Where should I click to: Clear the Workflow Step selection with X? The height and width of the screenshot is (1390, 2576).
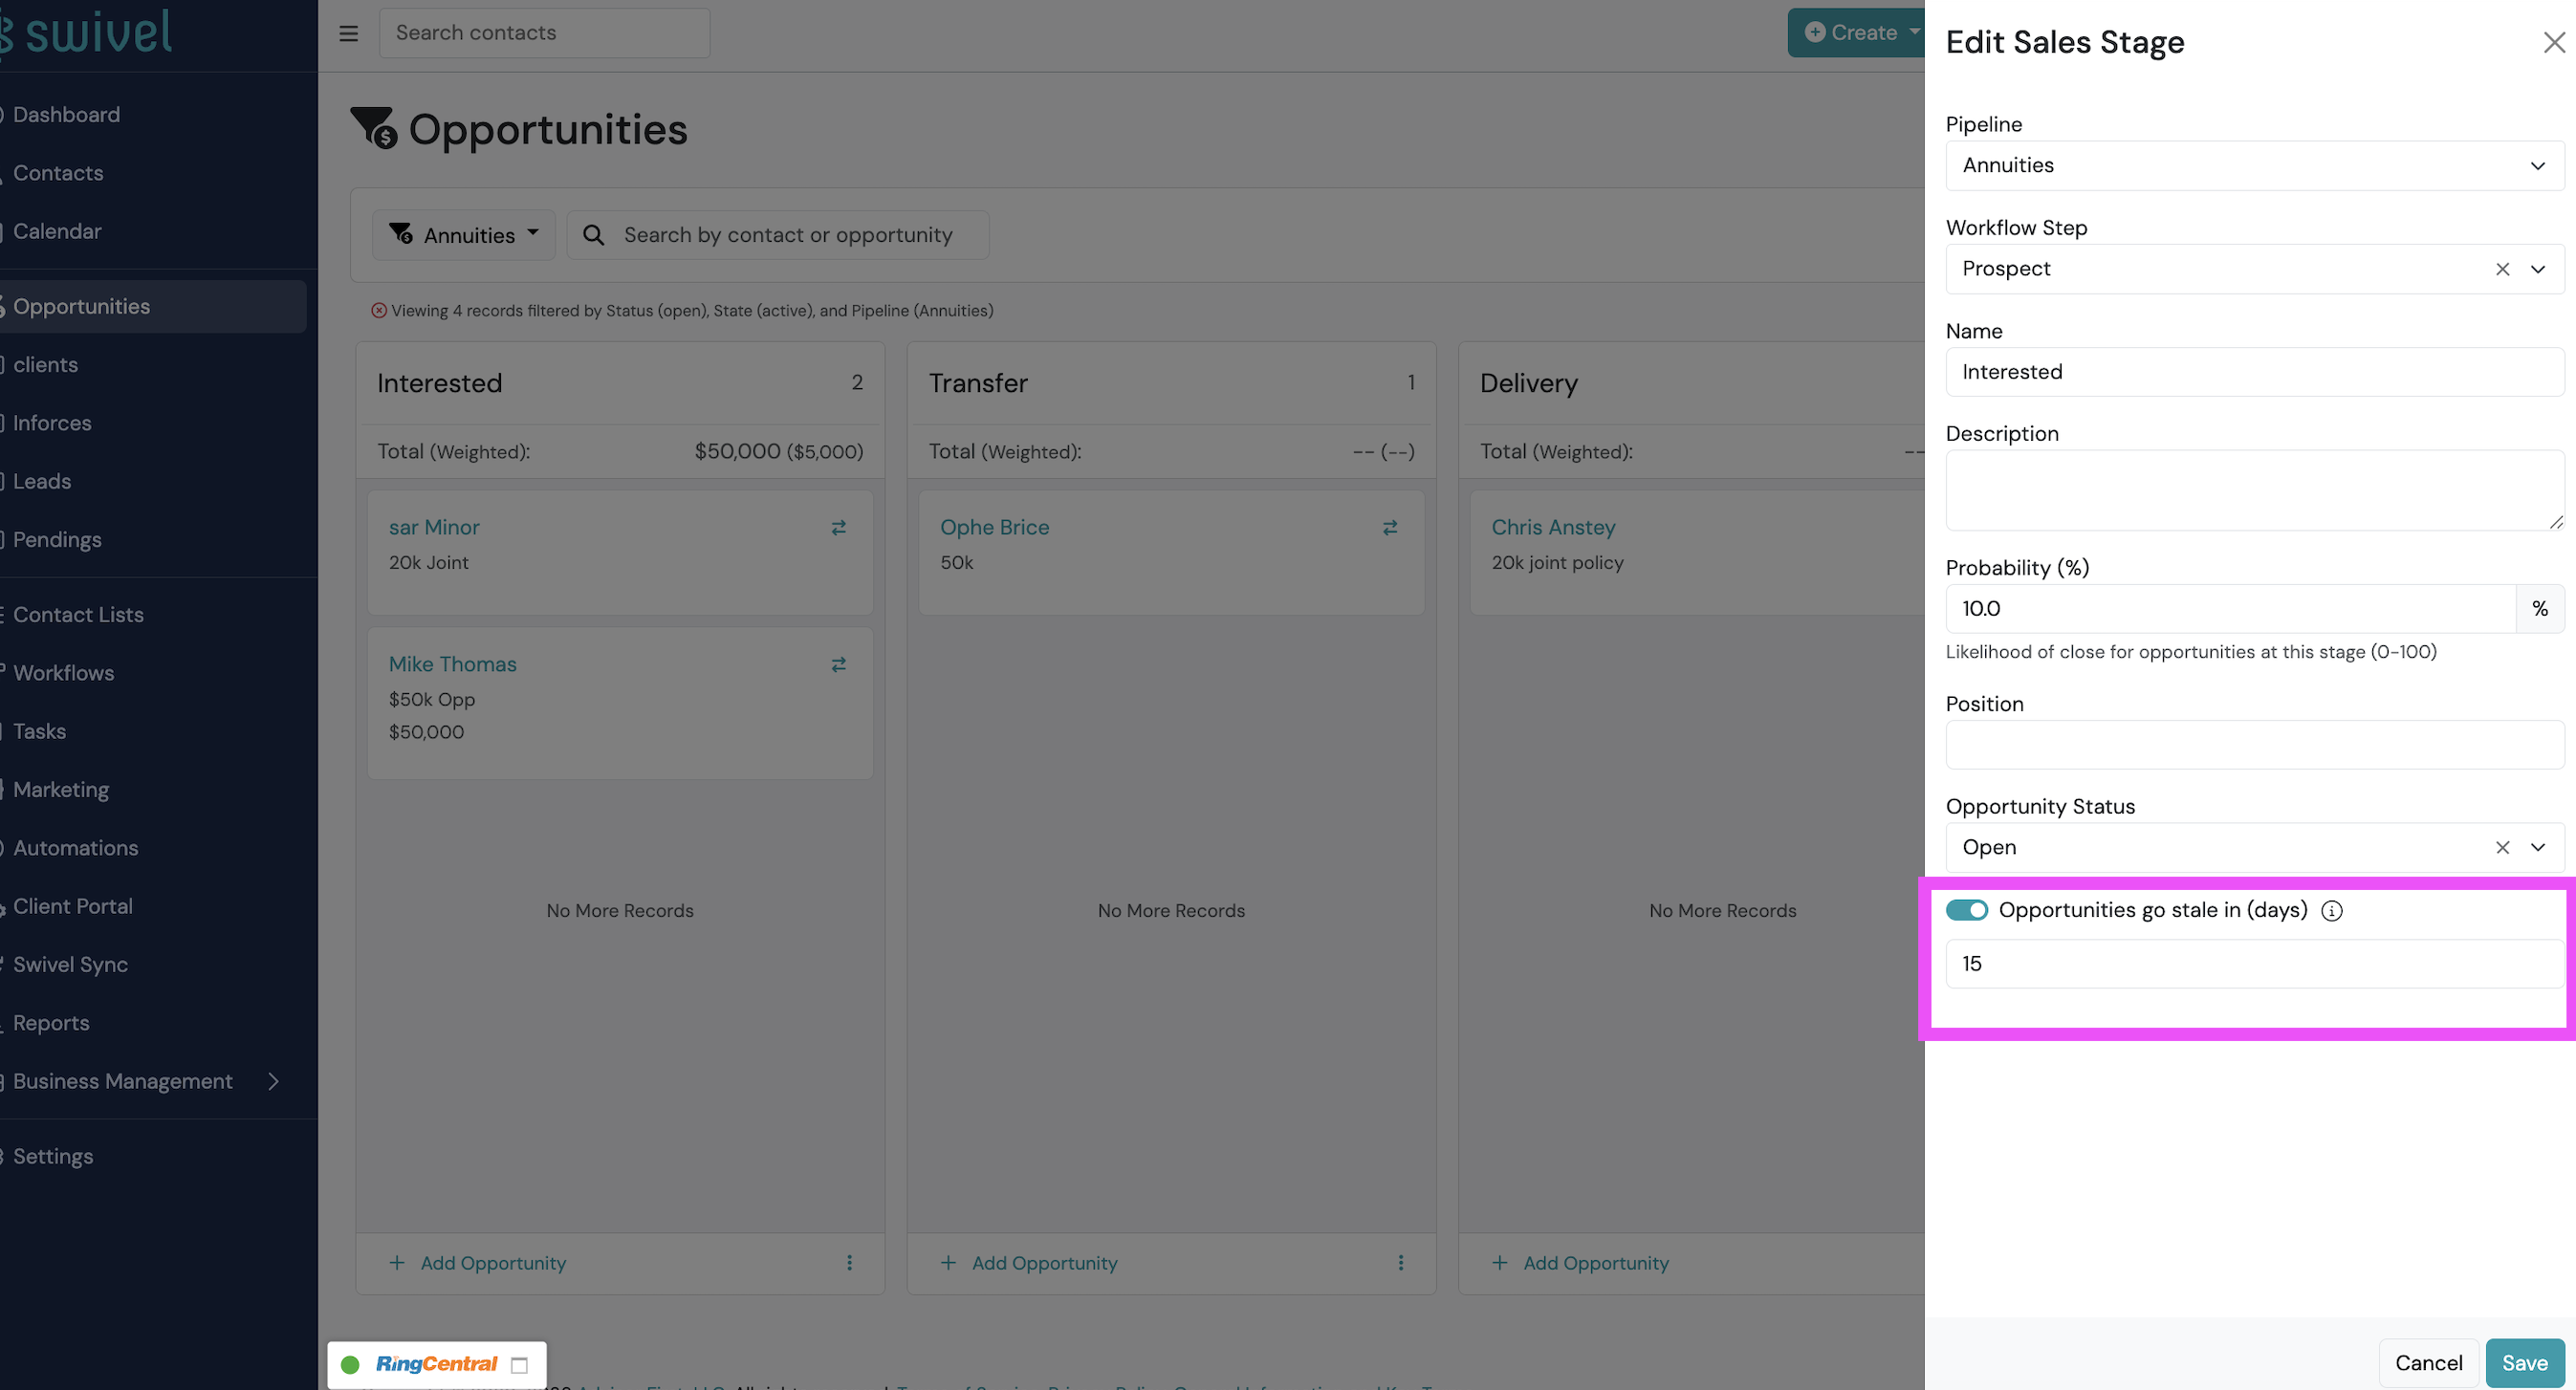click(2502, 269)
